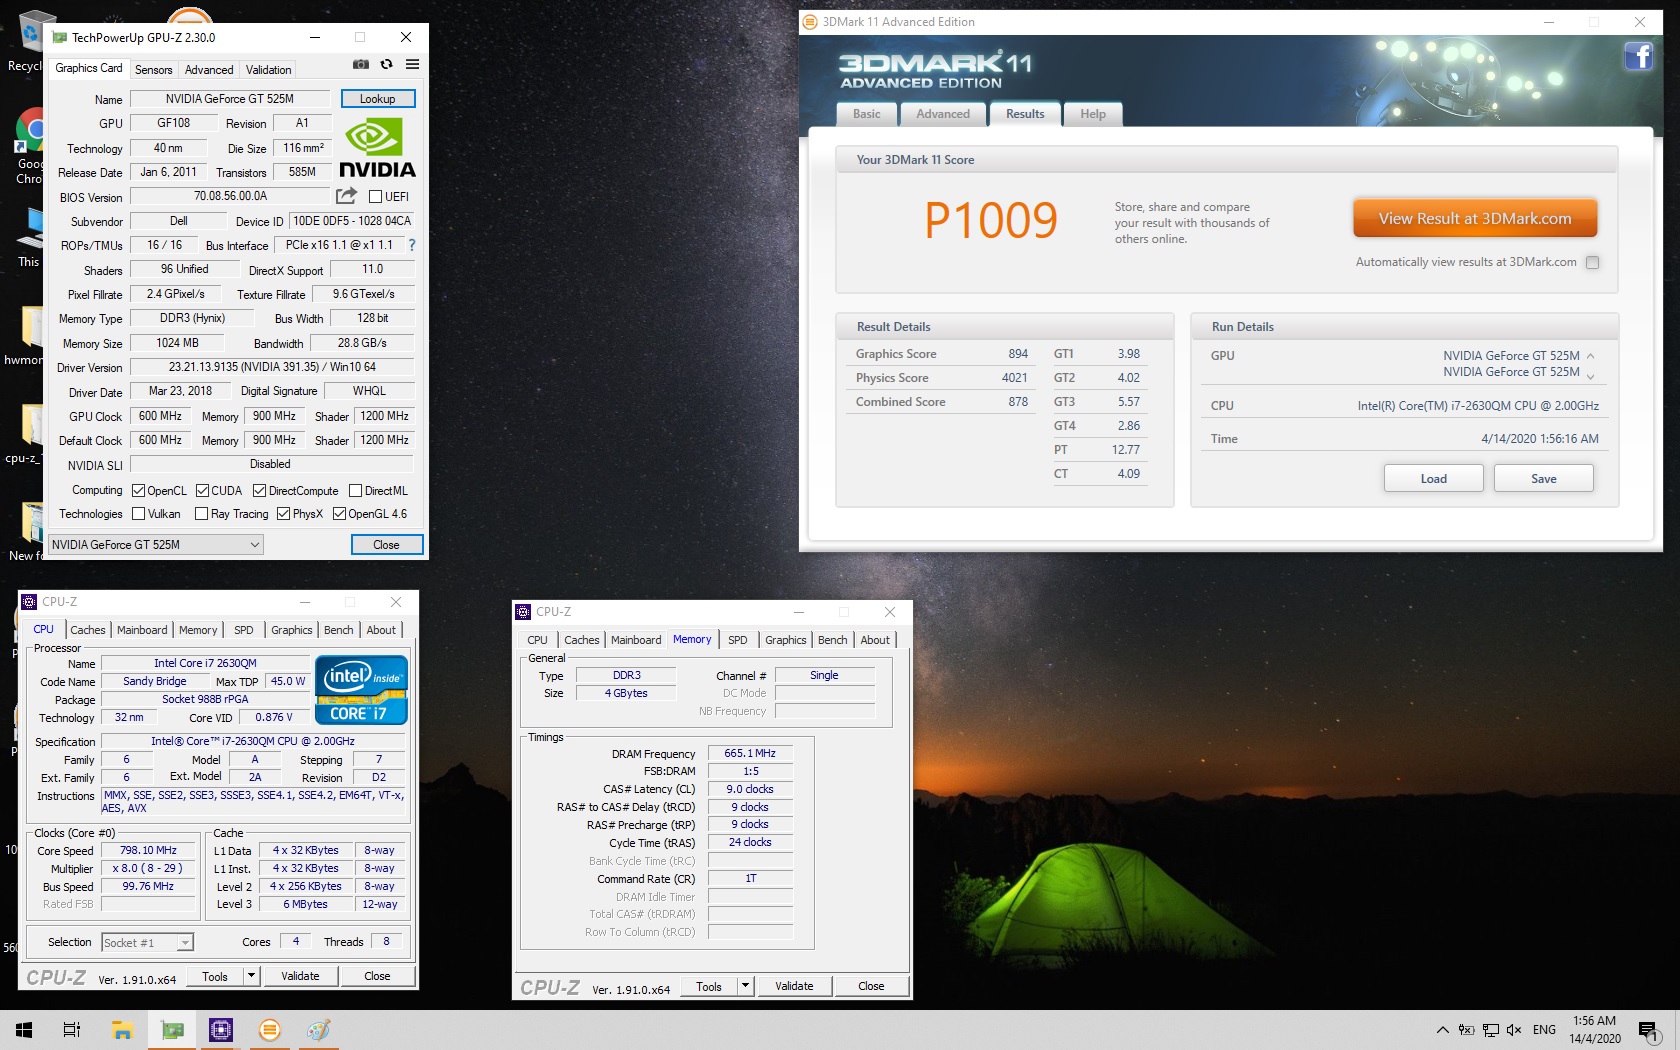Expand Tools arrow in CPU-Z Memory window
This screenshot has height=1050, width=1680.
(745, 986)
